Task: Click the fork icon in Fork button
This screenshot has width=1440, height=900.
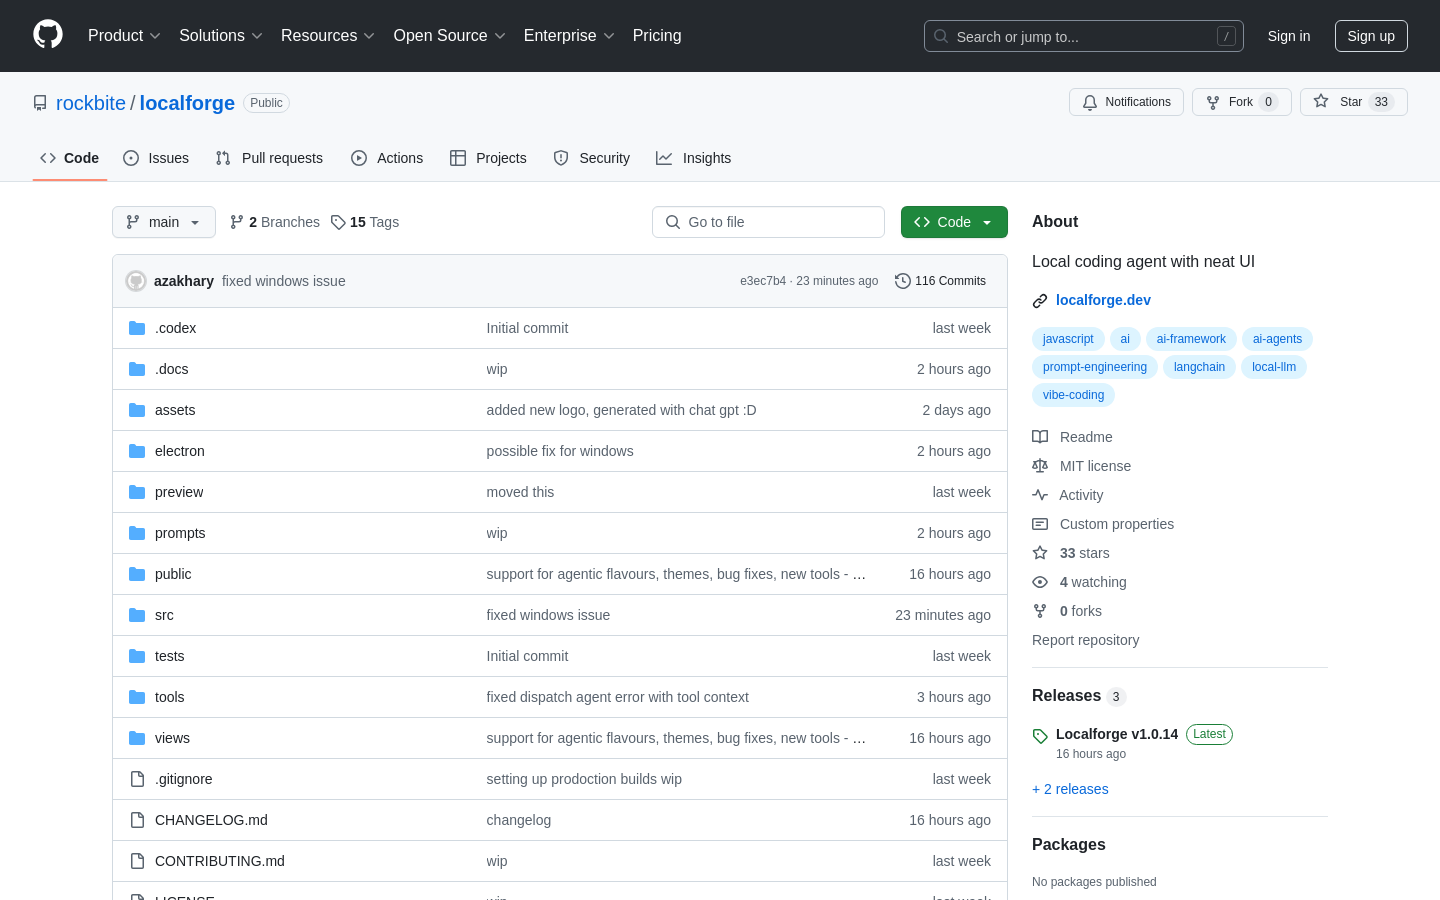Action: tap(1213, 102)
